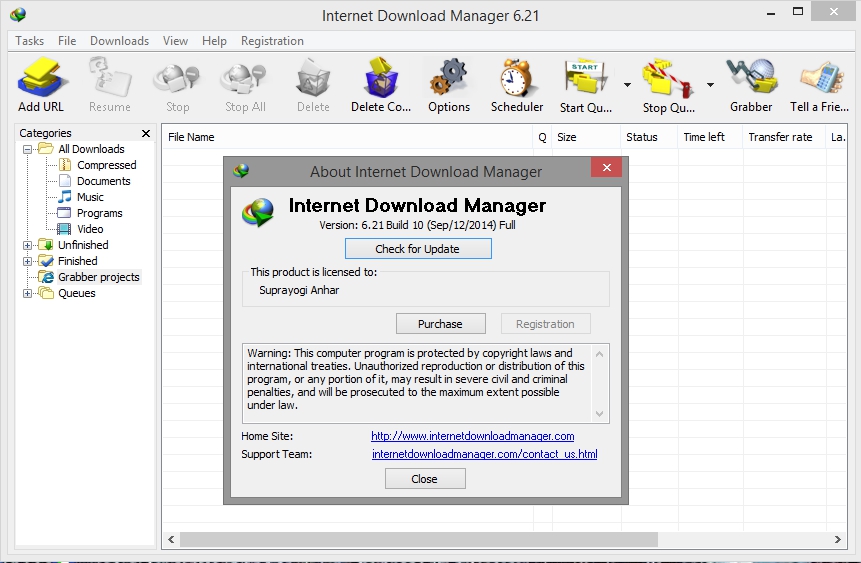Open the File menu
This screenshot has height=563, width=861.
click(67, 41)
